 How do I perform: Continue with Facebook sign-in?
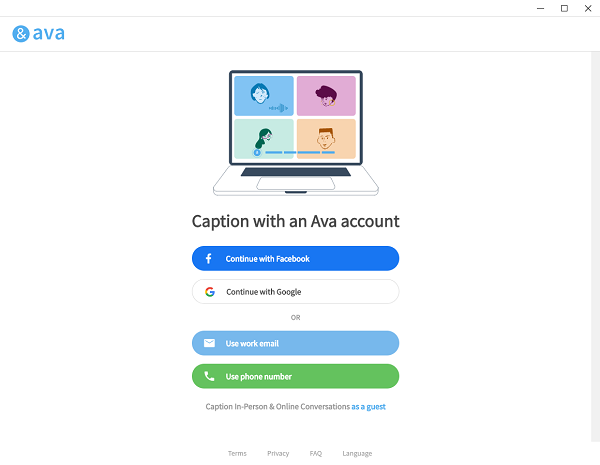coord(295,259)
